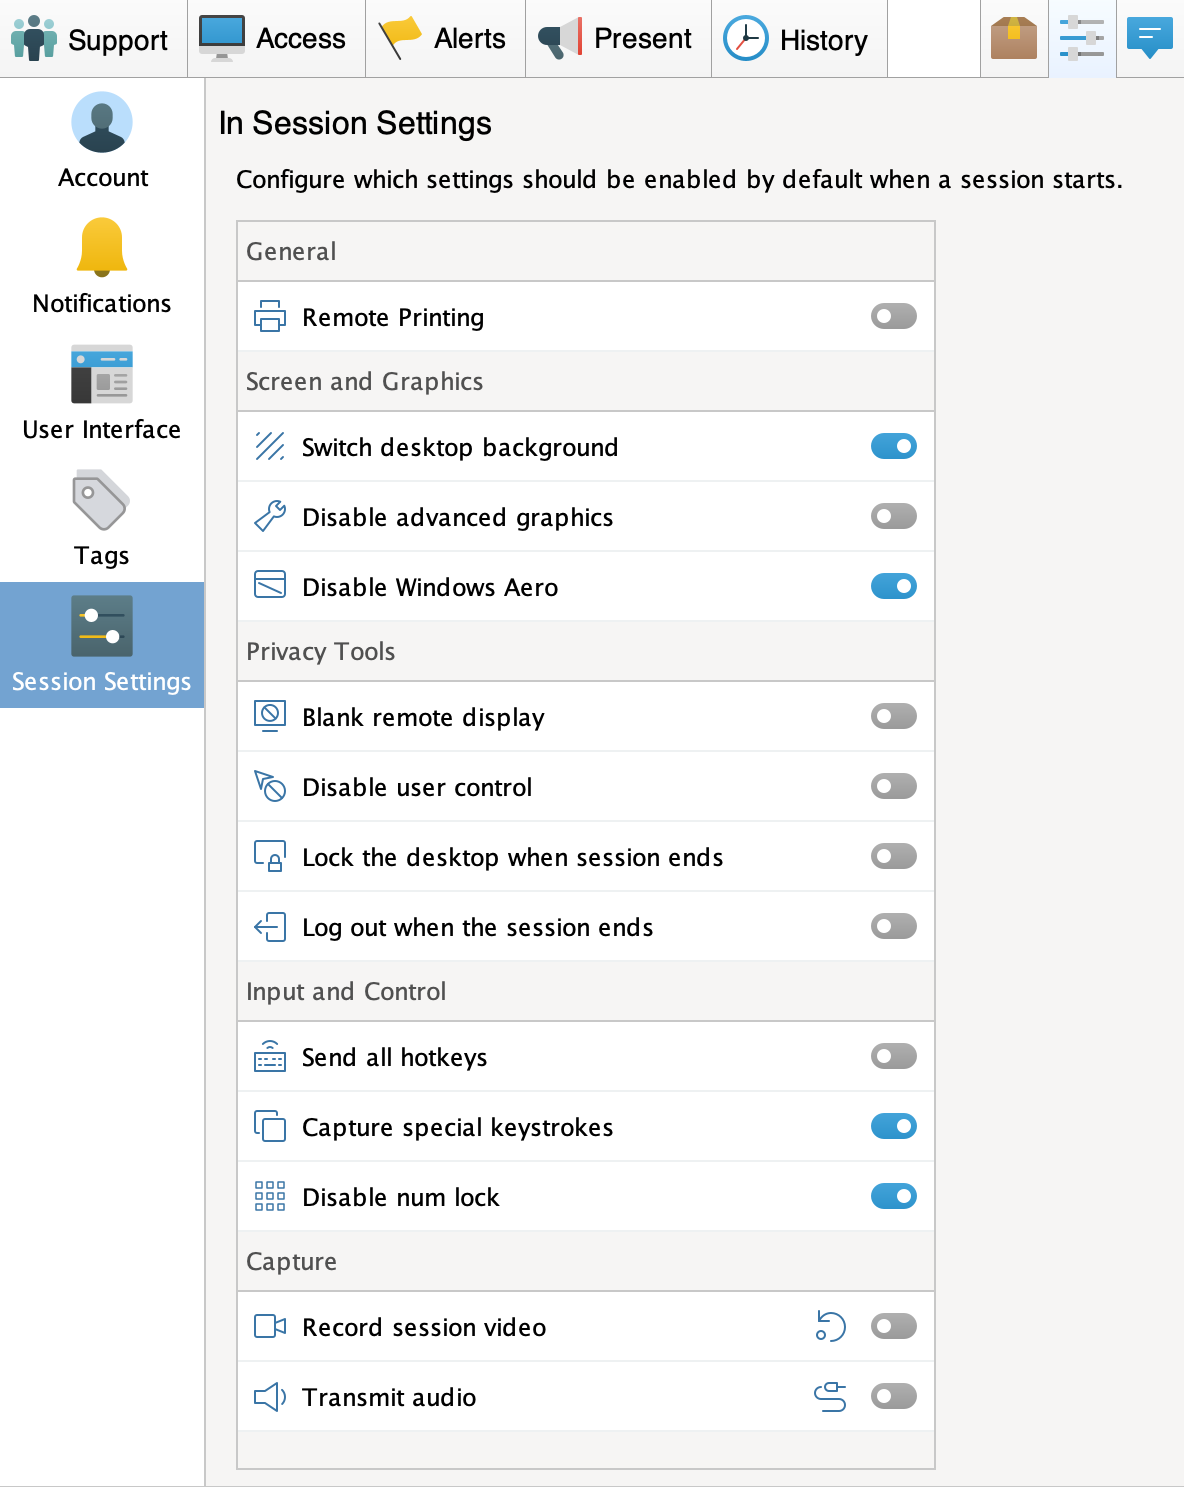This screenshot has width=1184, height=1487.
Task: Click the package box icon in top bar
Action: 1014,39
